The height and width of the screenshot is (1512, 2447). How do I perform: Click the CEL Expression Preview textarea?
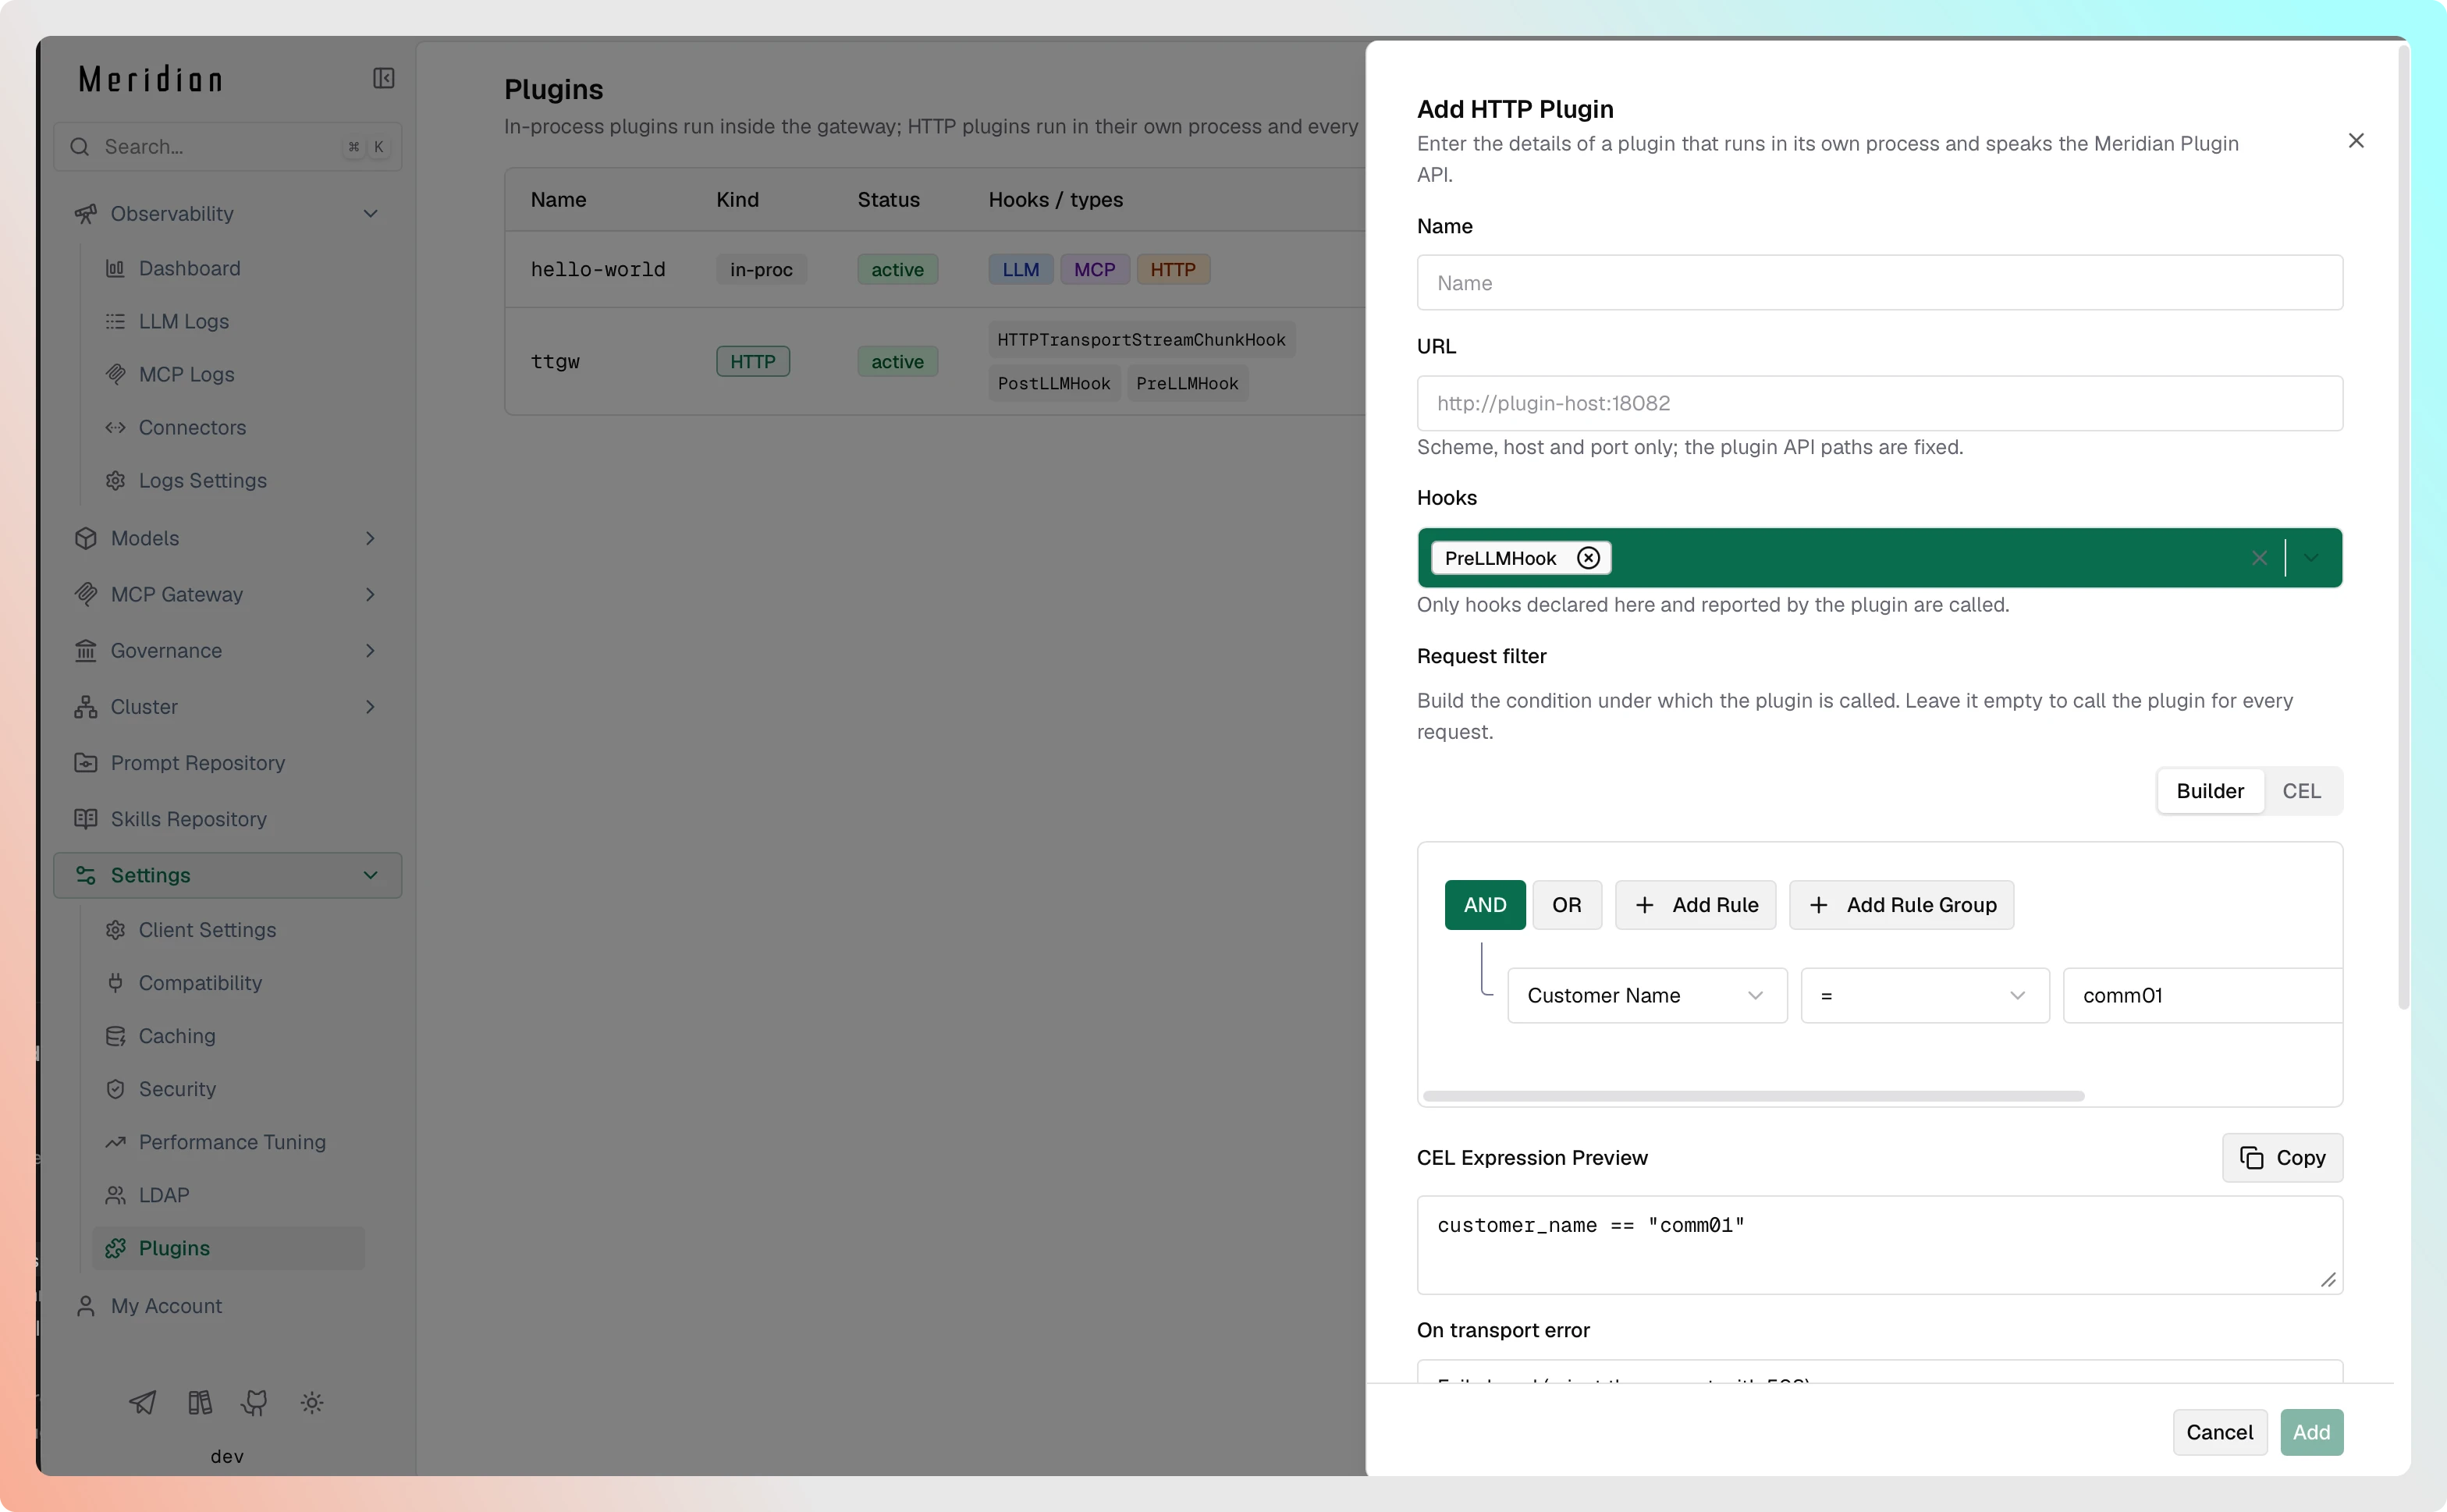[x=1879, y=1245]
